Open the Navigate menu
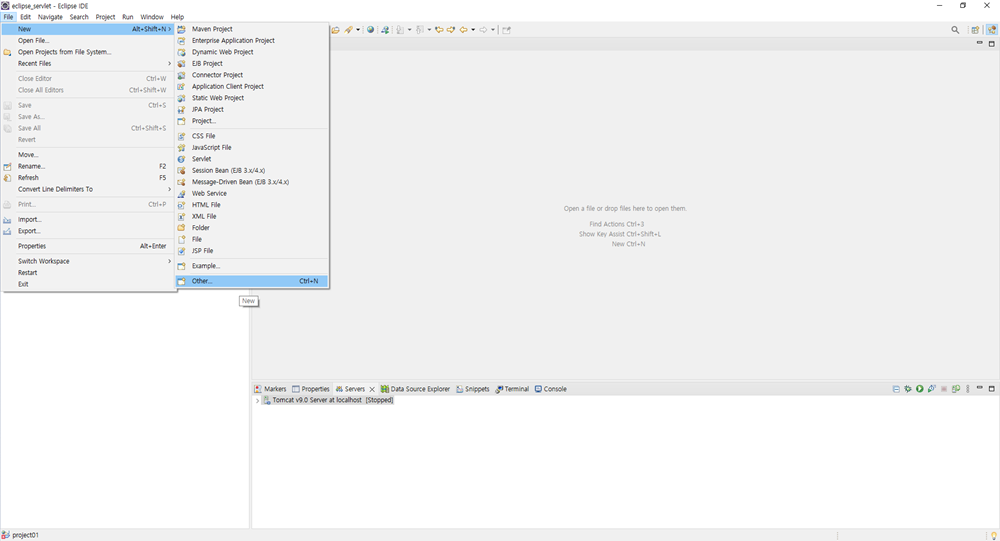This screenshot has width=1000, height=541. [50, 17]
